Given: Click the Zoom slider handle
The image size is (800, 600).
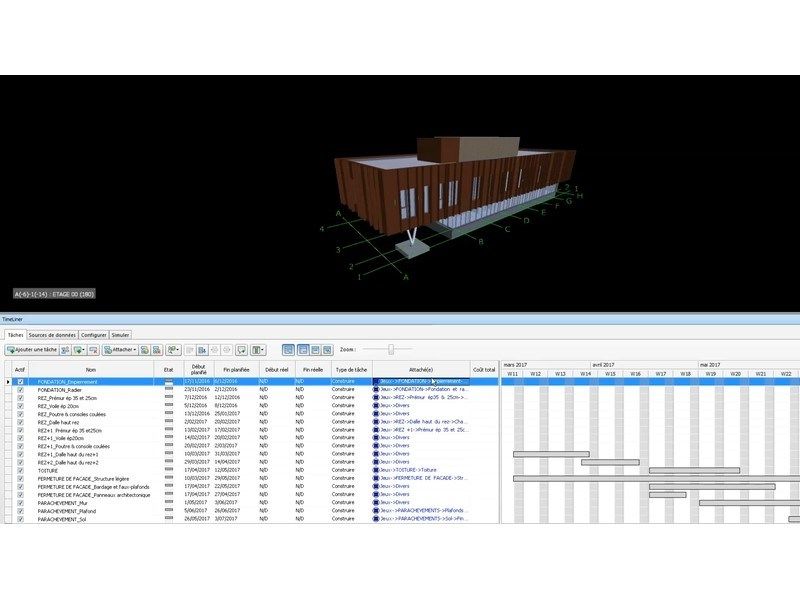Looking at the screenshot, I should point(392,349).
